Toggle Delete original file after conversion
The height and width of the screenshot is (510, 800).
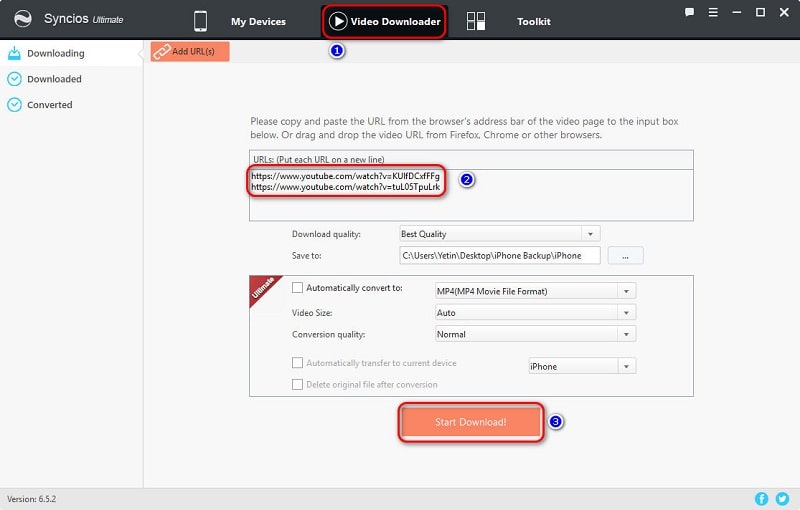coord(297,384)
